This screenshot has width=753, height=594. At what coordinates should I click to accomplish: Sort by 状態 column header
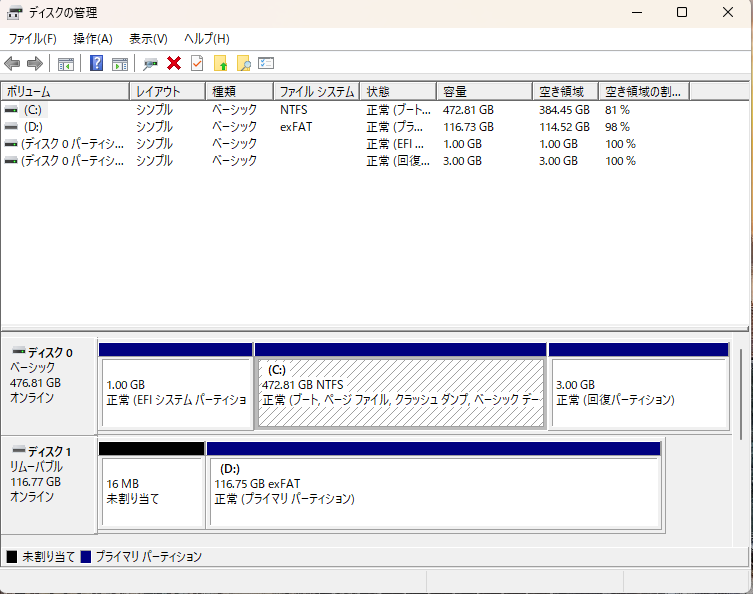399,91
